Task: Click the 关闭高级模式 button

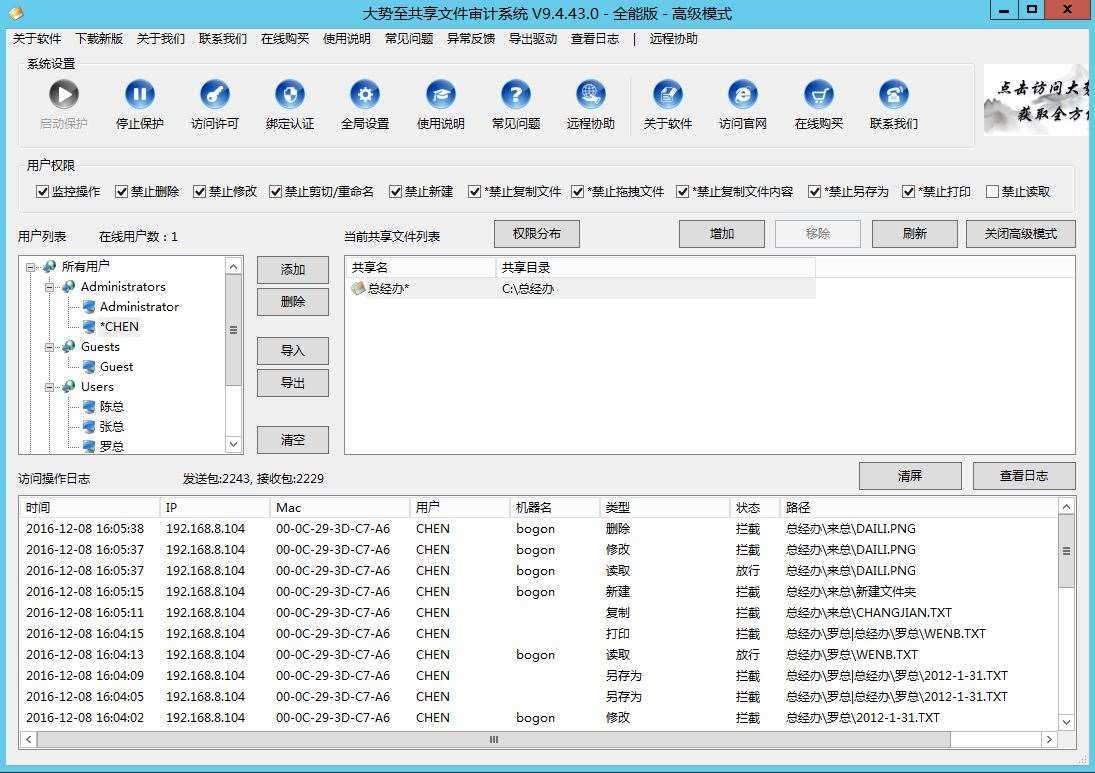Action: [1020, 233]
